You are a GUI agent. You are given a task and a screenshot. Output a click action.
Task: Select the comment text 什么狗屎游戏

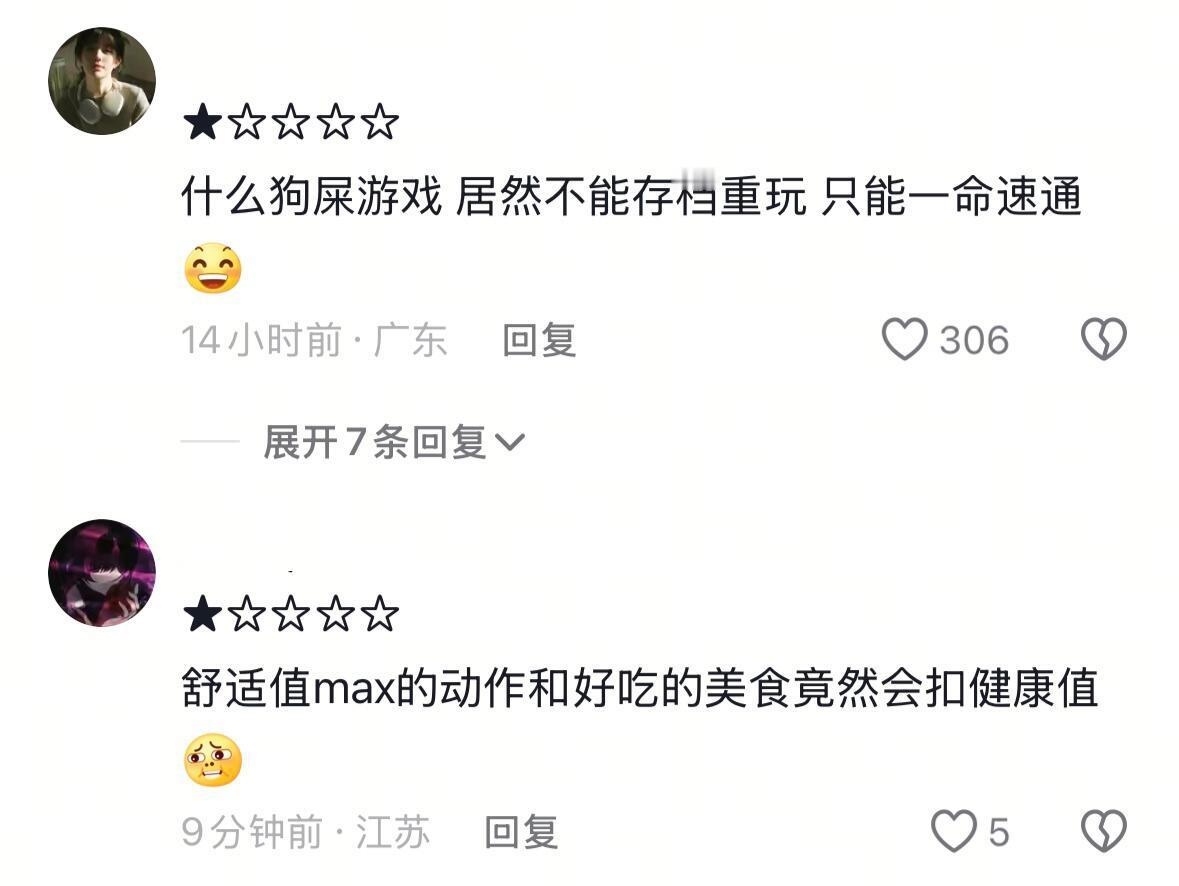(311, 196)
